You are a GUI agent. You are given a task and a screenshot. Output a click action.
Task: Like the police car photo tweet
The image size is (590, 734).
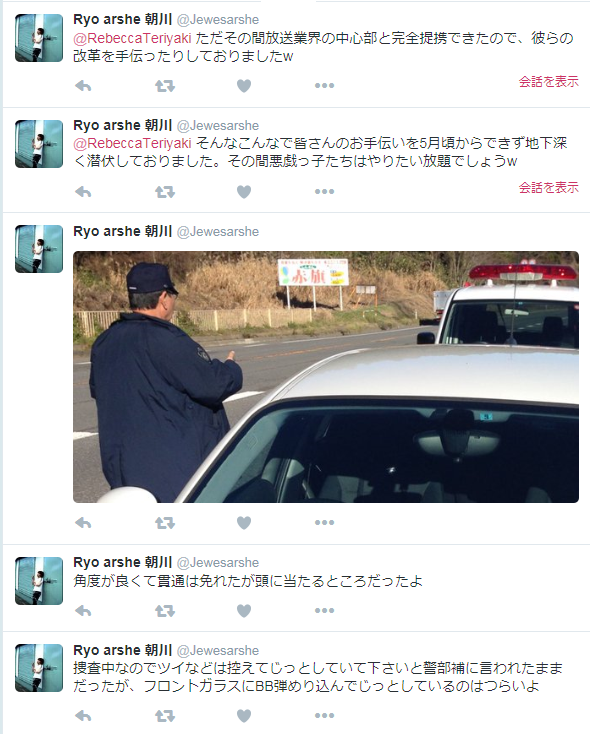click(244, 522)
